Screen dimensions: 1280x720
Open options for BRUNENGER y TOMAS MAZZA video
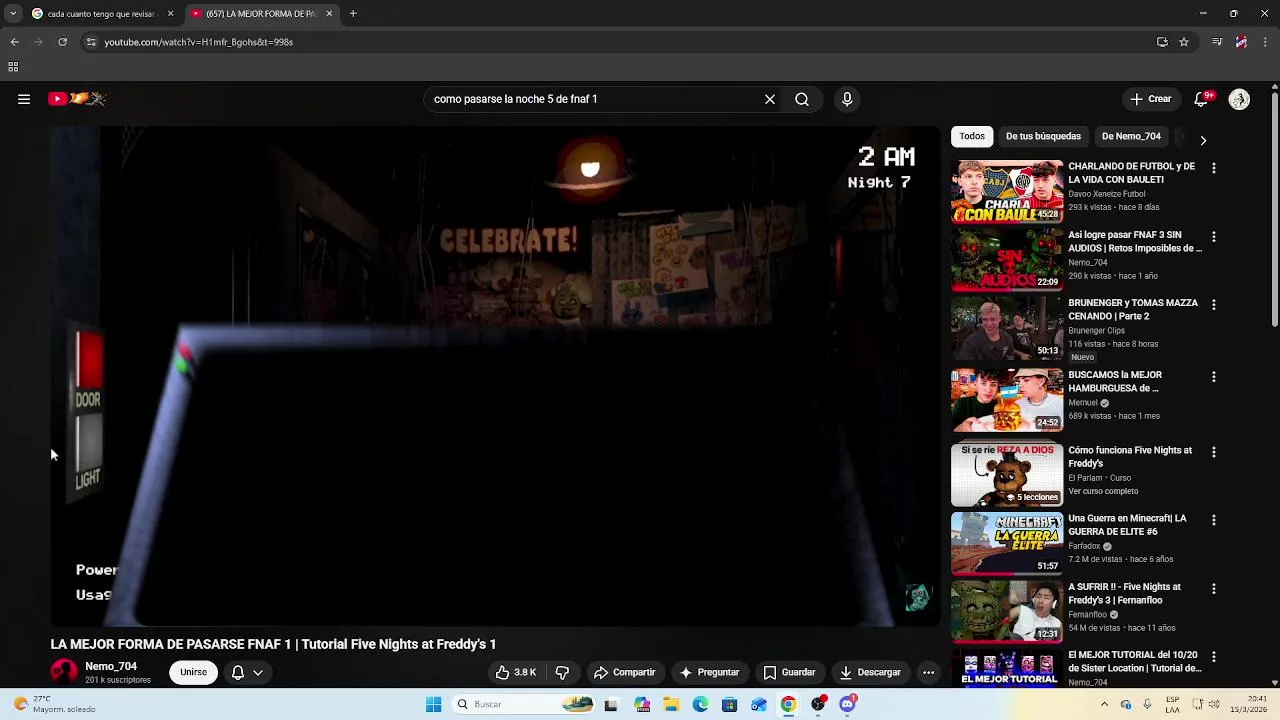[1214, 305]
